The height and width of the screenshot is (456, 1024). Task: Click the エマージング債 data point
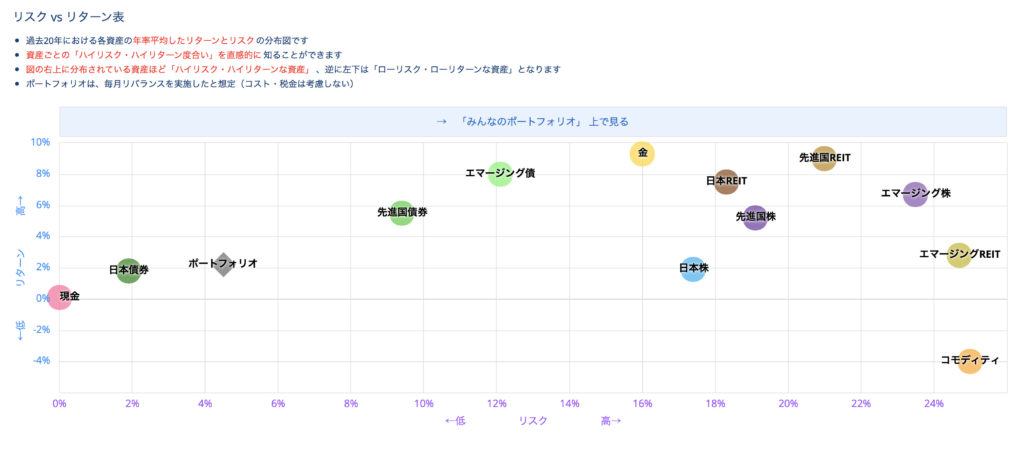click(500, 174)
